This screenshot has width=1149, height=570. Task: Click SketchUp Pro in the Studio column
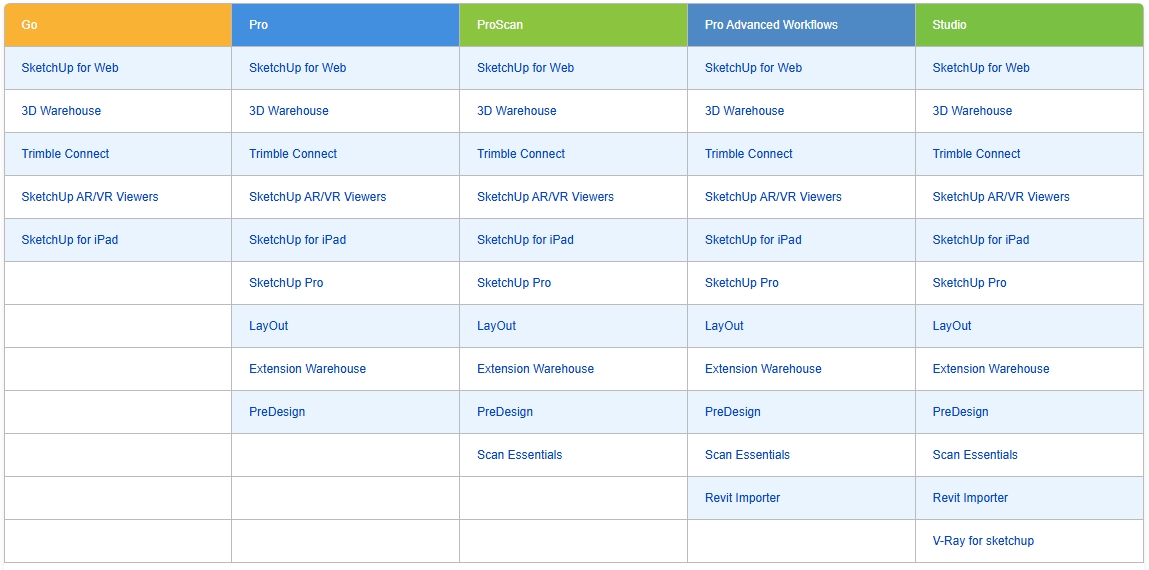pyautogui.click(x=969, y=283)
